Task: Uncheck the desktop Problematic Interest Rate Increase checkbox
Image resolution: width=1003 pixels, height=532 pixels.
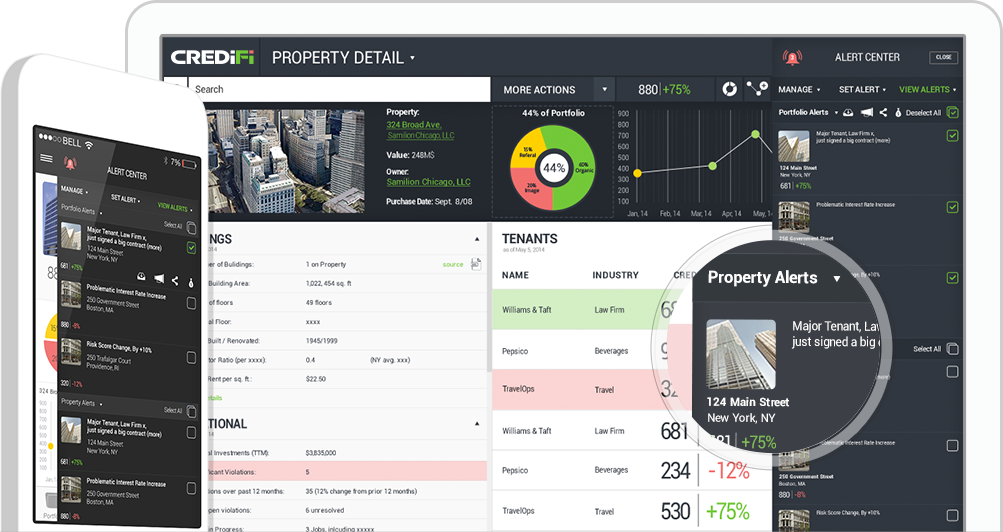Action: pyautogui.click(x=952, y=207)
